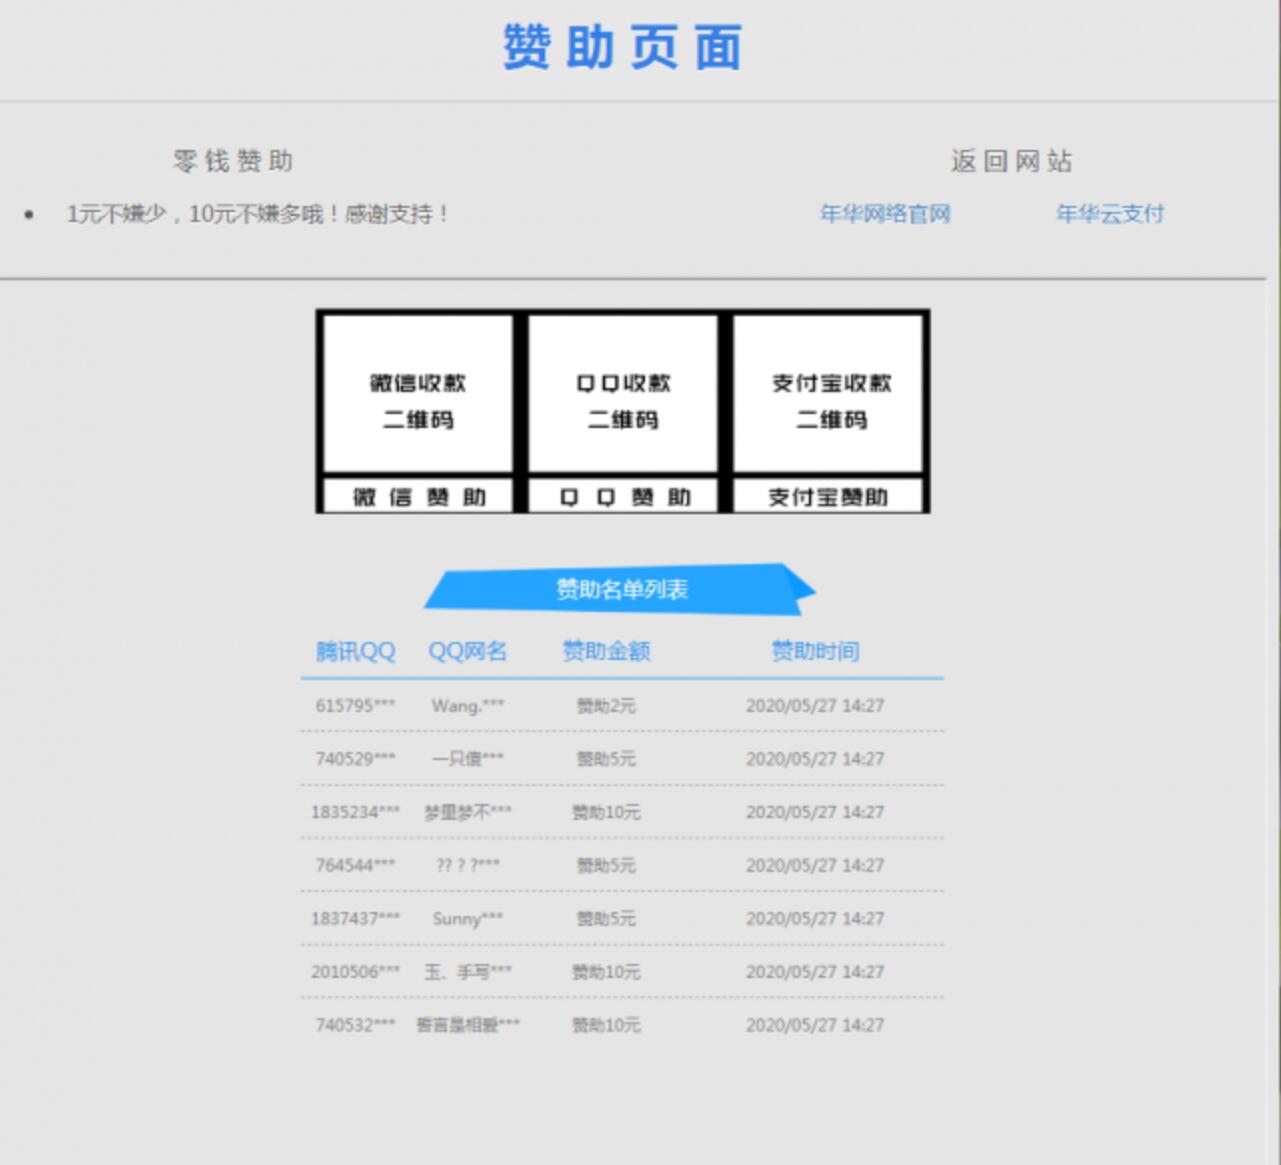Image resolution: width=1281 pixels, height=1165 pixels.
Task: Click the 赞助页面 page title
Action: coord(622,48)
